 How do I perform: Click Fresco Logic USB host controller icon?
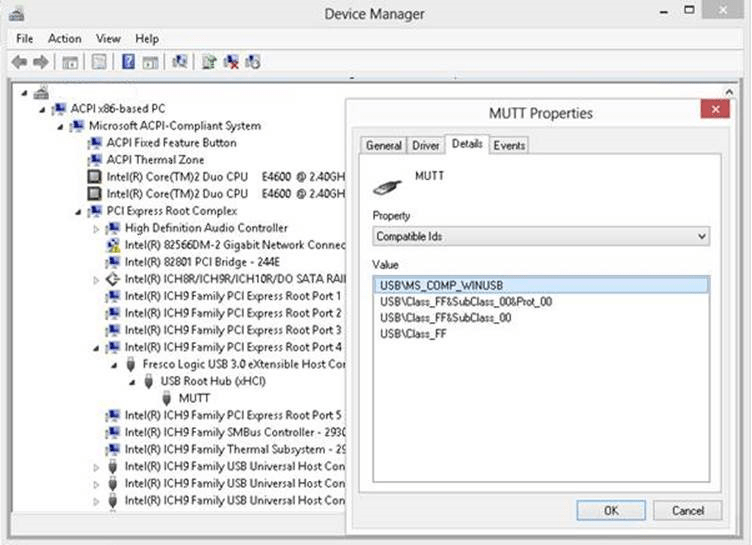(130, 364)
